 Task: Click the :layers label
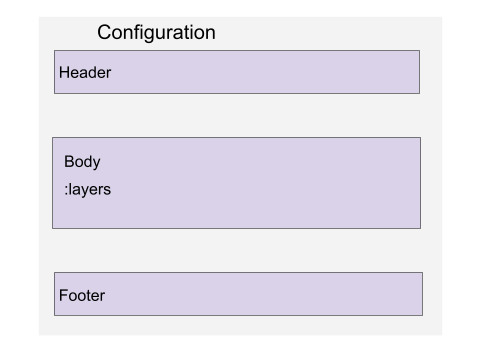click(x=87, y=190)
